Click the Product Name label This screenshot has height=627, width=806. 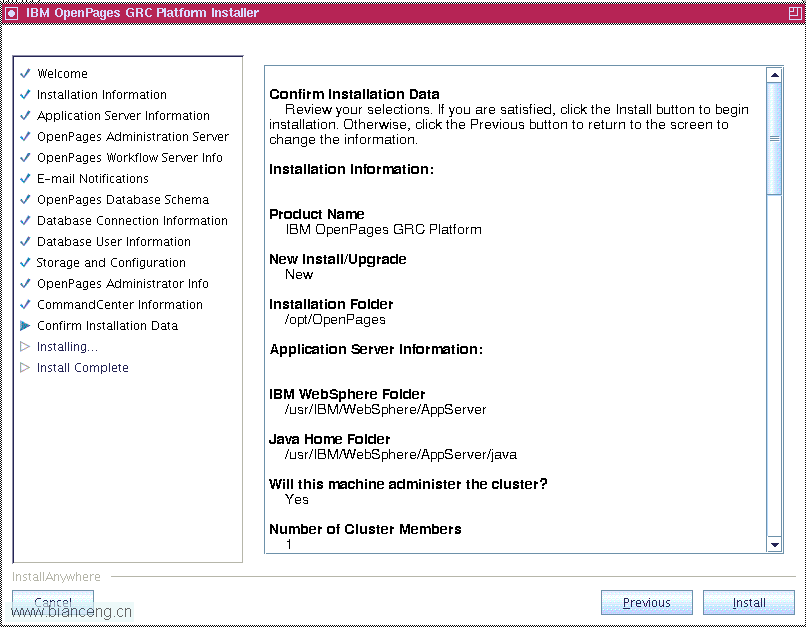(317, 214)
